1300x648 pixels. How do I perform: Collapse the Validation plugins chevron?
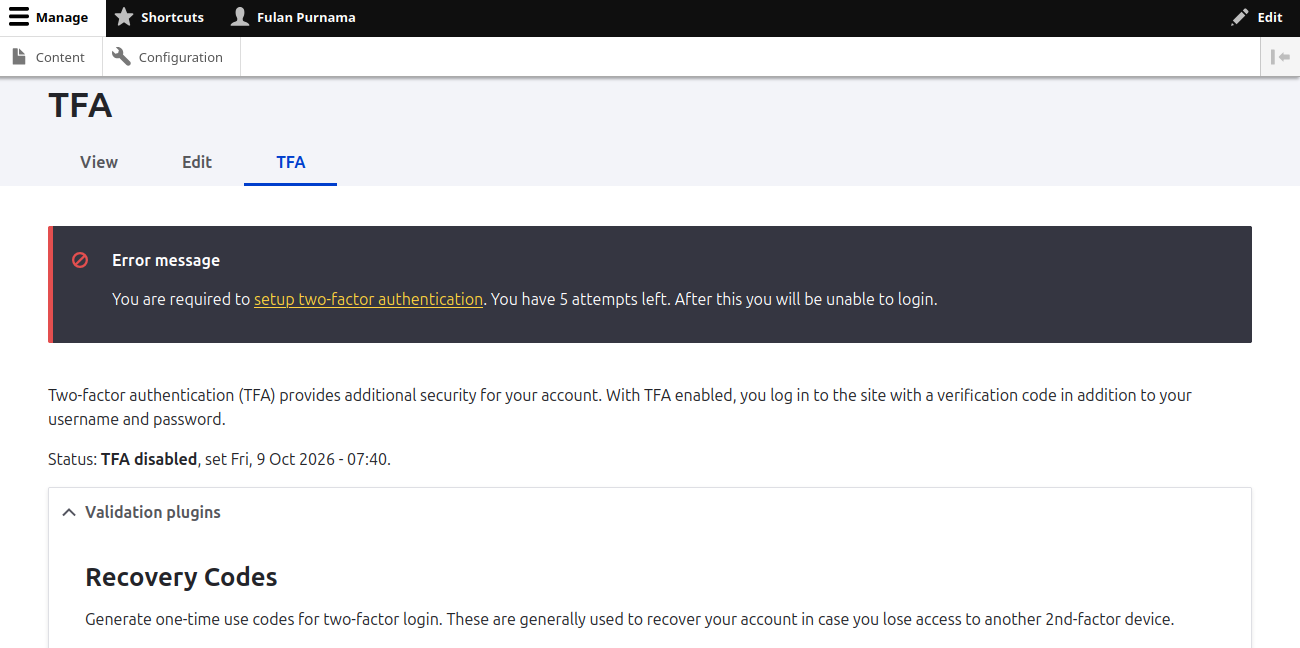coord(69,512)
